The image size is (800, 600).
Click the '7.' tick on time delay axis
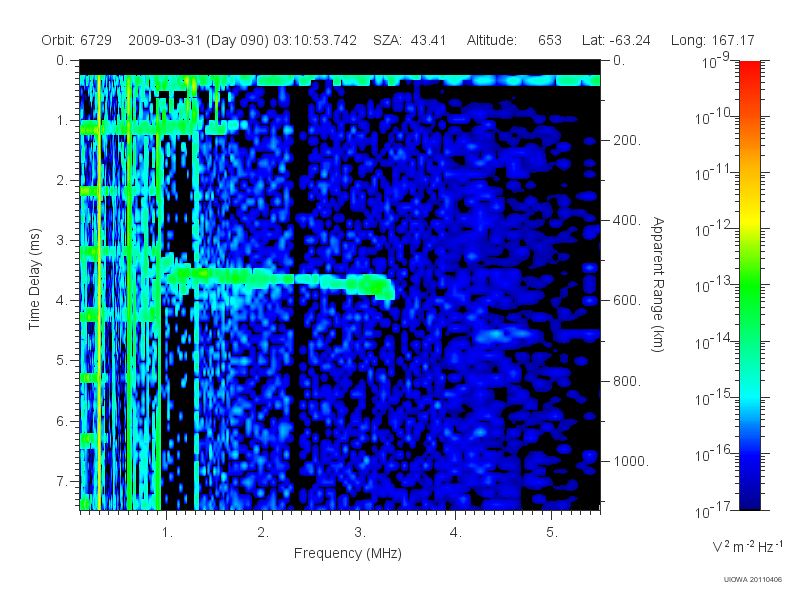(x=62, y=481)
